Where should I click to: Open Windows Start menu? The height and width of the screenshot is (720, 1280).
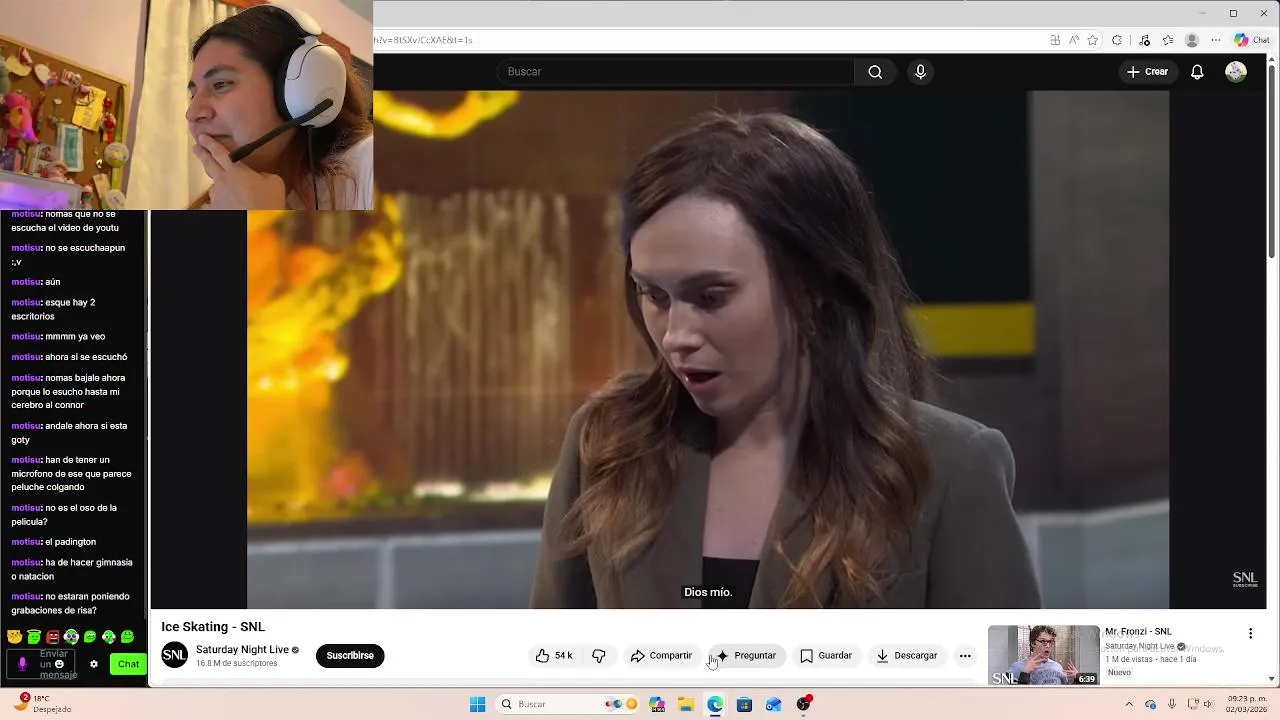click(478, 704)
